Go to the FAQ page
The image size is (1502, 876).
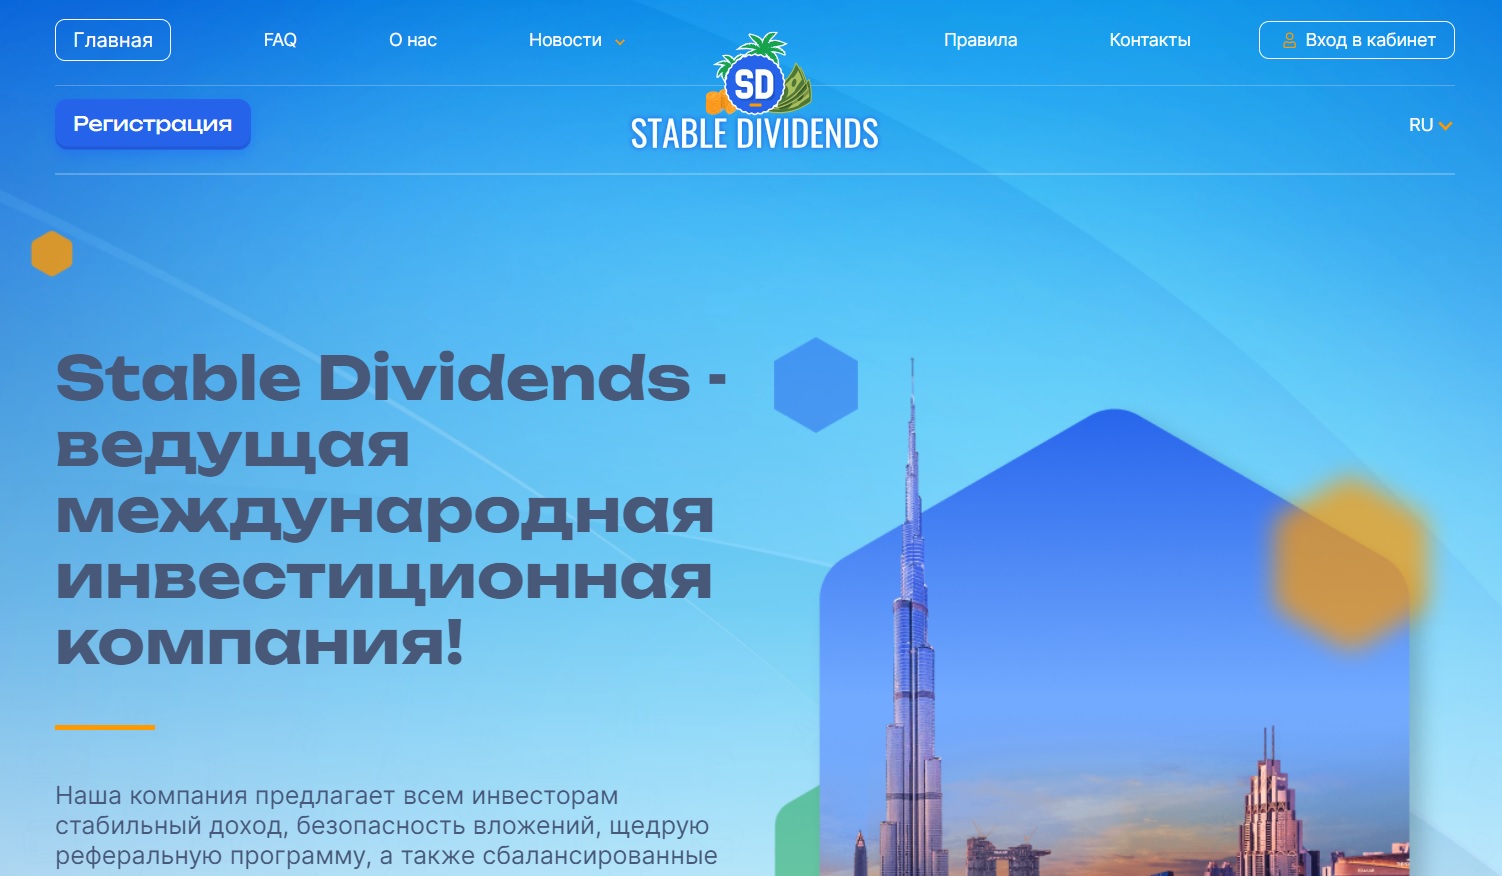[280, 40]
